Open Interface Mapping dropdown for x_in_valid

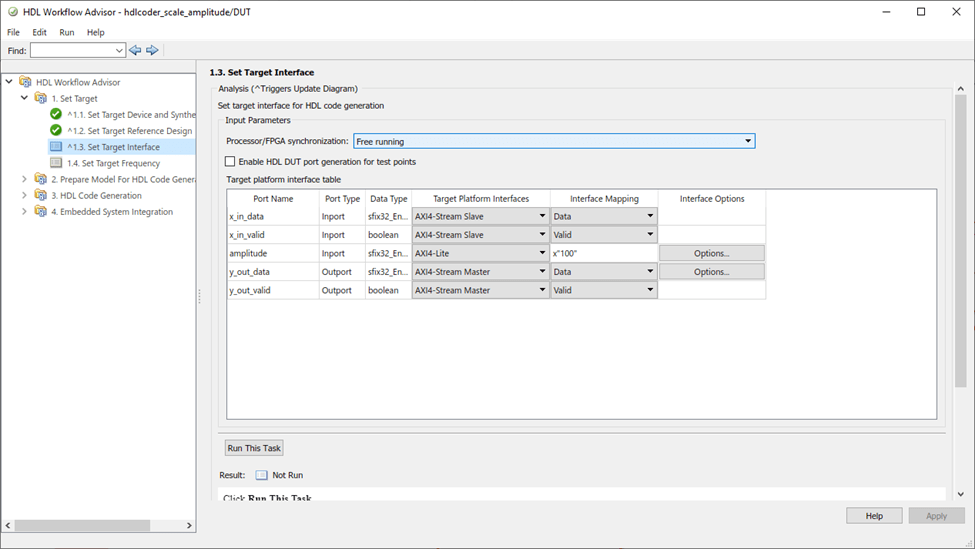[650, 234]
